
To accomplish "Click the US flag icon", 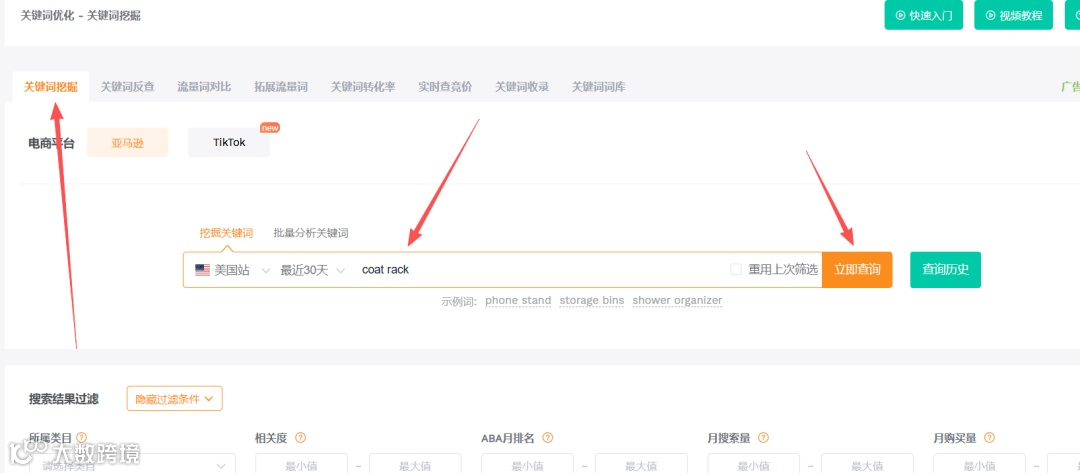I will pos(202,270).
